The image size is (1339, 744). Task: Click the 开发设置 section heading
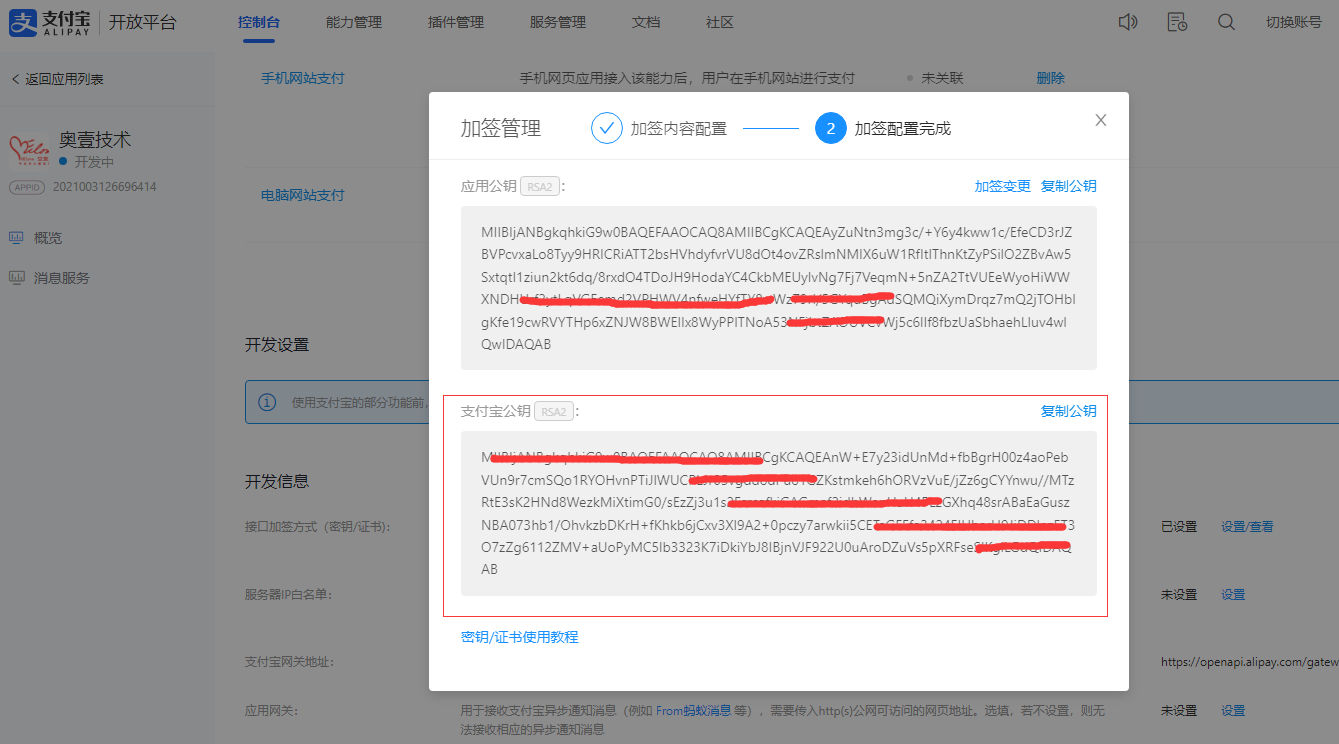(277, 345)
